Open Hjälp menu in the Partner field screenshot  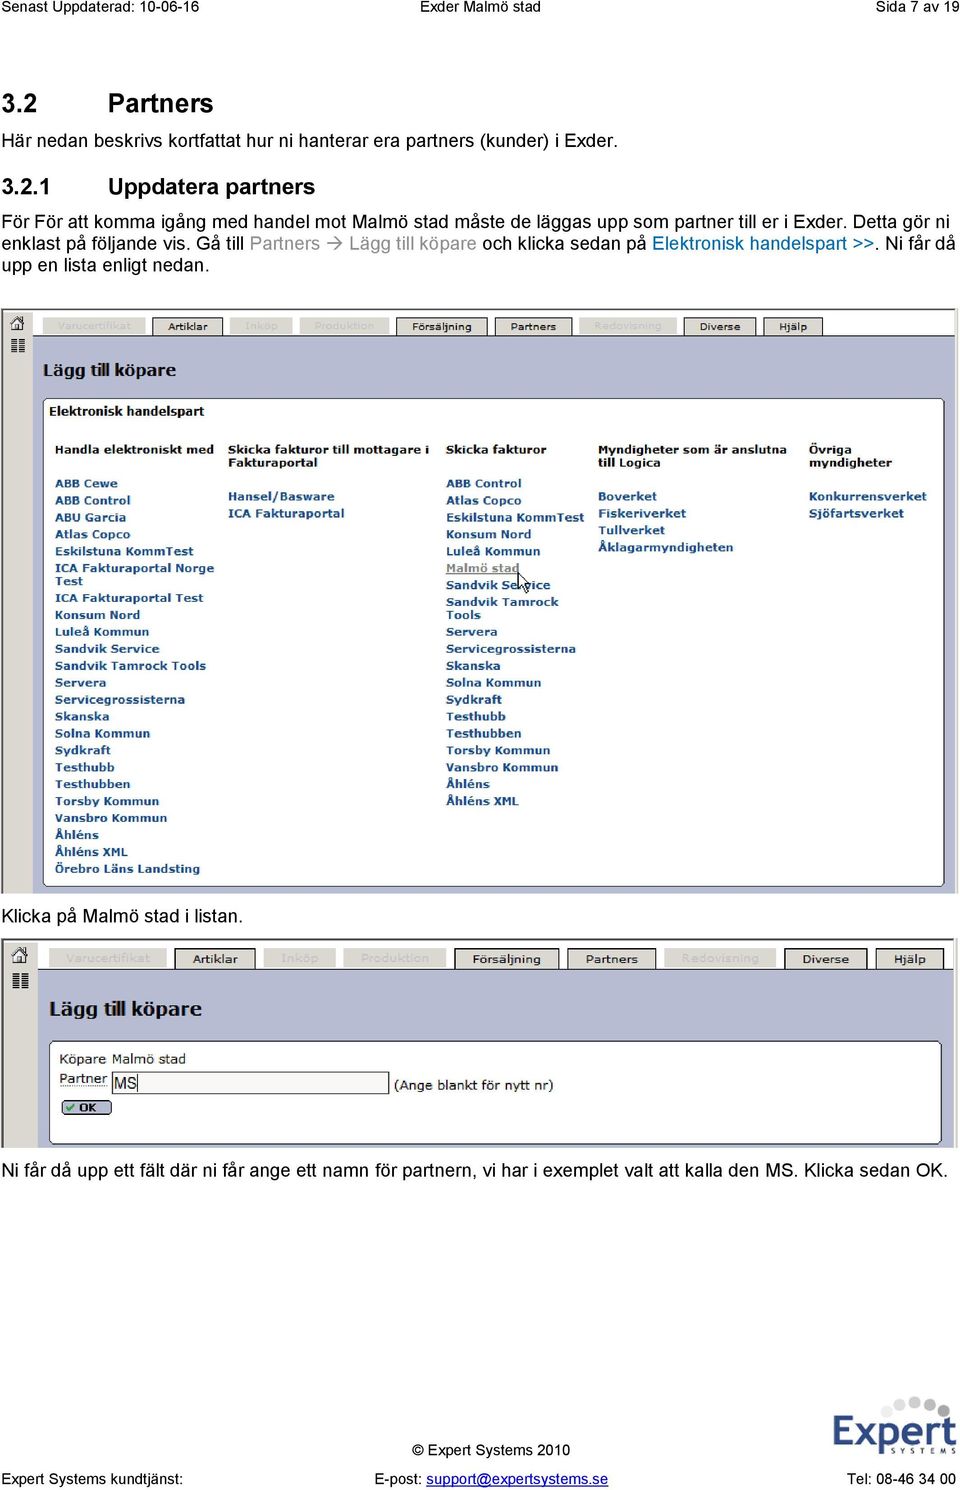tap(910, 958)
